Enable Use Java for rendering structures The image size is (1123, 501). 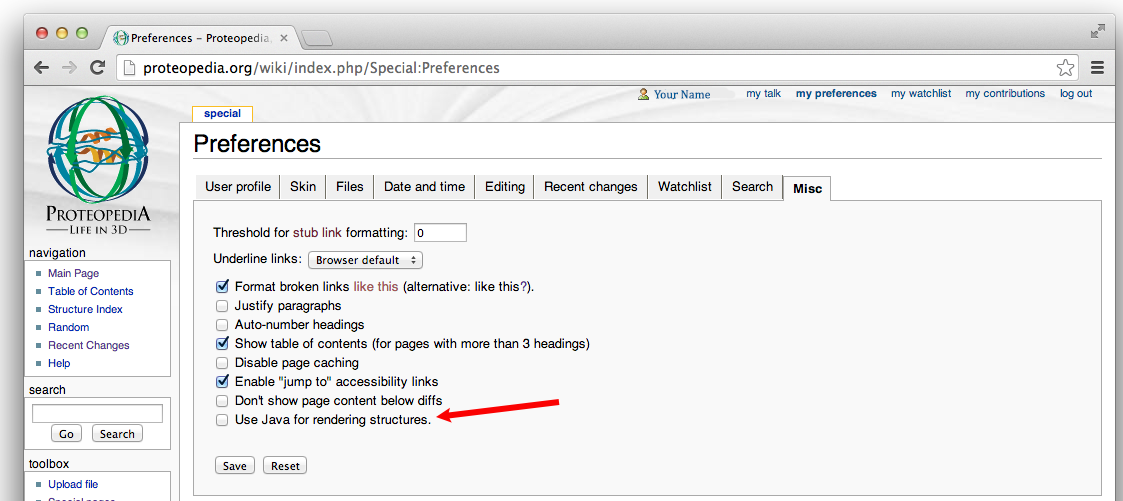pos(222,420)
